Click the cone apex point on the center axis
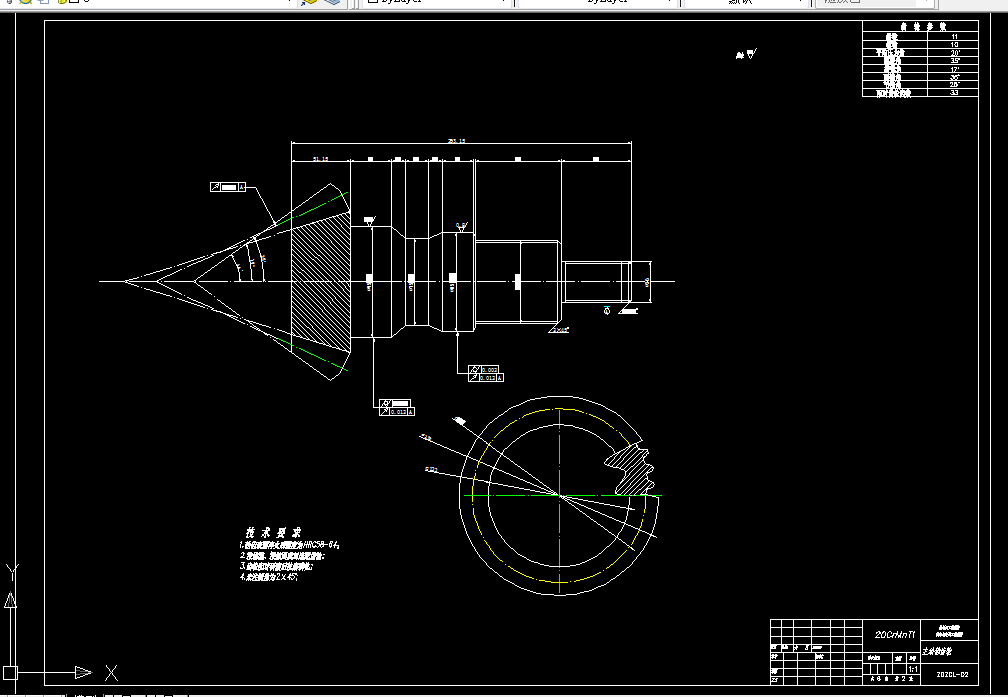Viewport: 1008px width, 697px height. point(125,281)
